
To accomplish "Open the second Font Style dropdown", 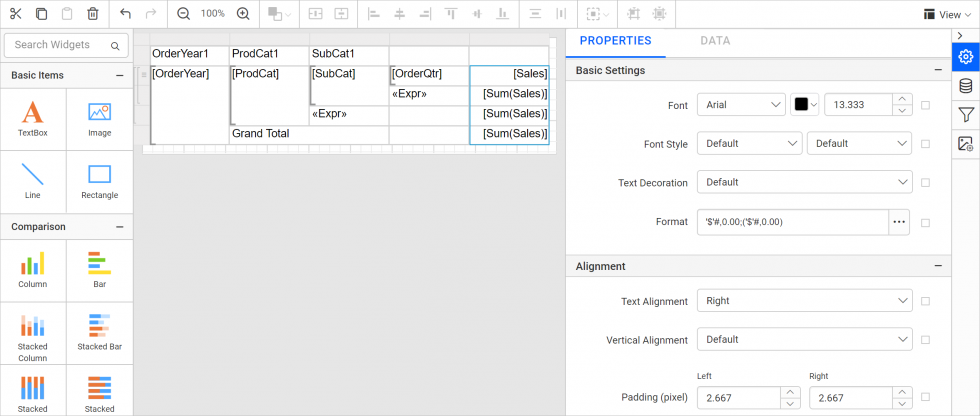I will pos(859,144).
